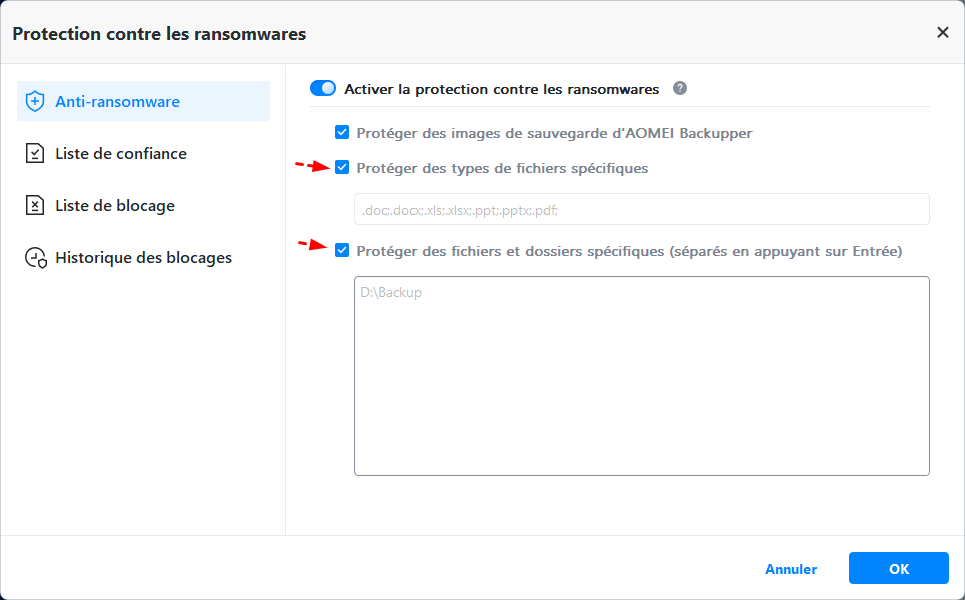Click the Historique des blocages clock icon

(36, 258)
